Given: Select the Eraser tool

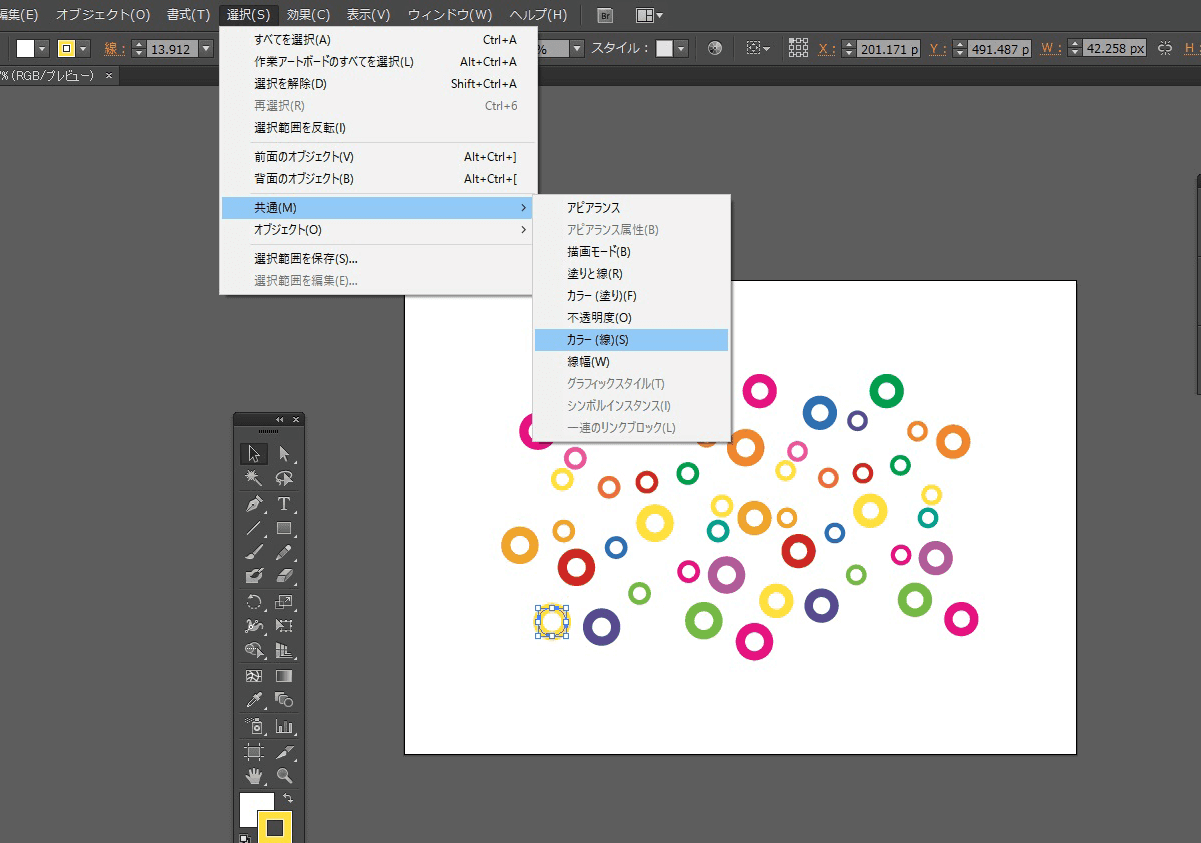Looking at the screenshot, I should tap(284, 576).
